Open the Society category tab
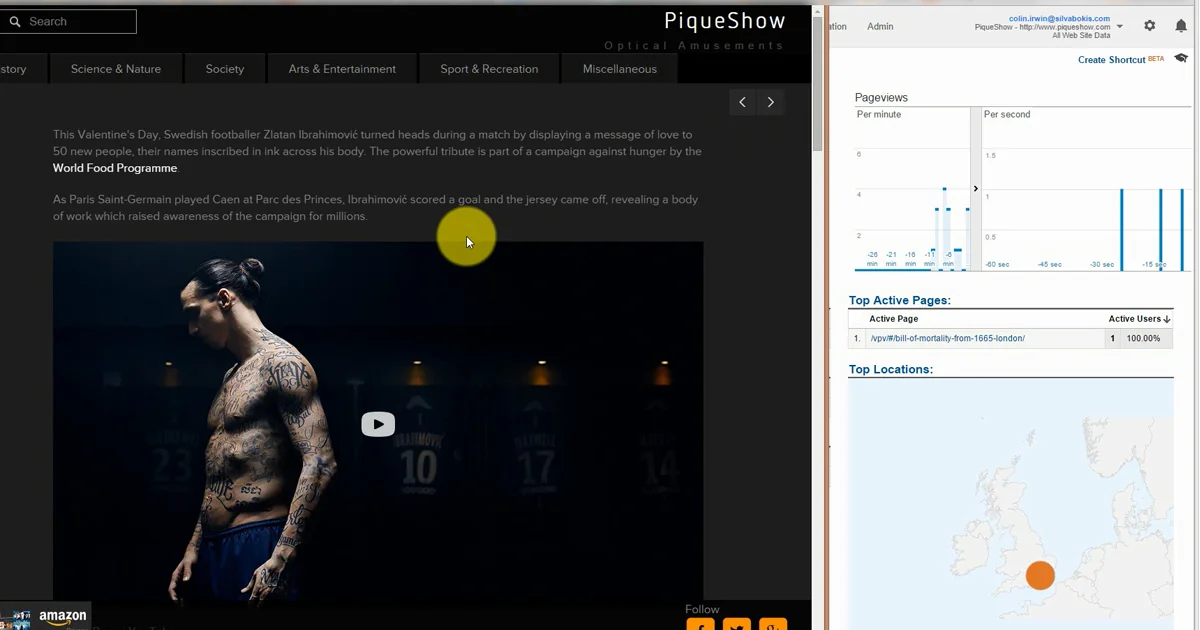The height and width of the screenshot is (630, 1200). [x=225, y=69]
